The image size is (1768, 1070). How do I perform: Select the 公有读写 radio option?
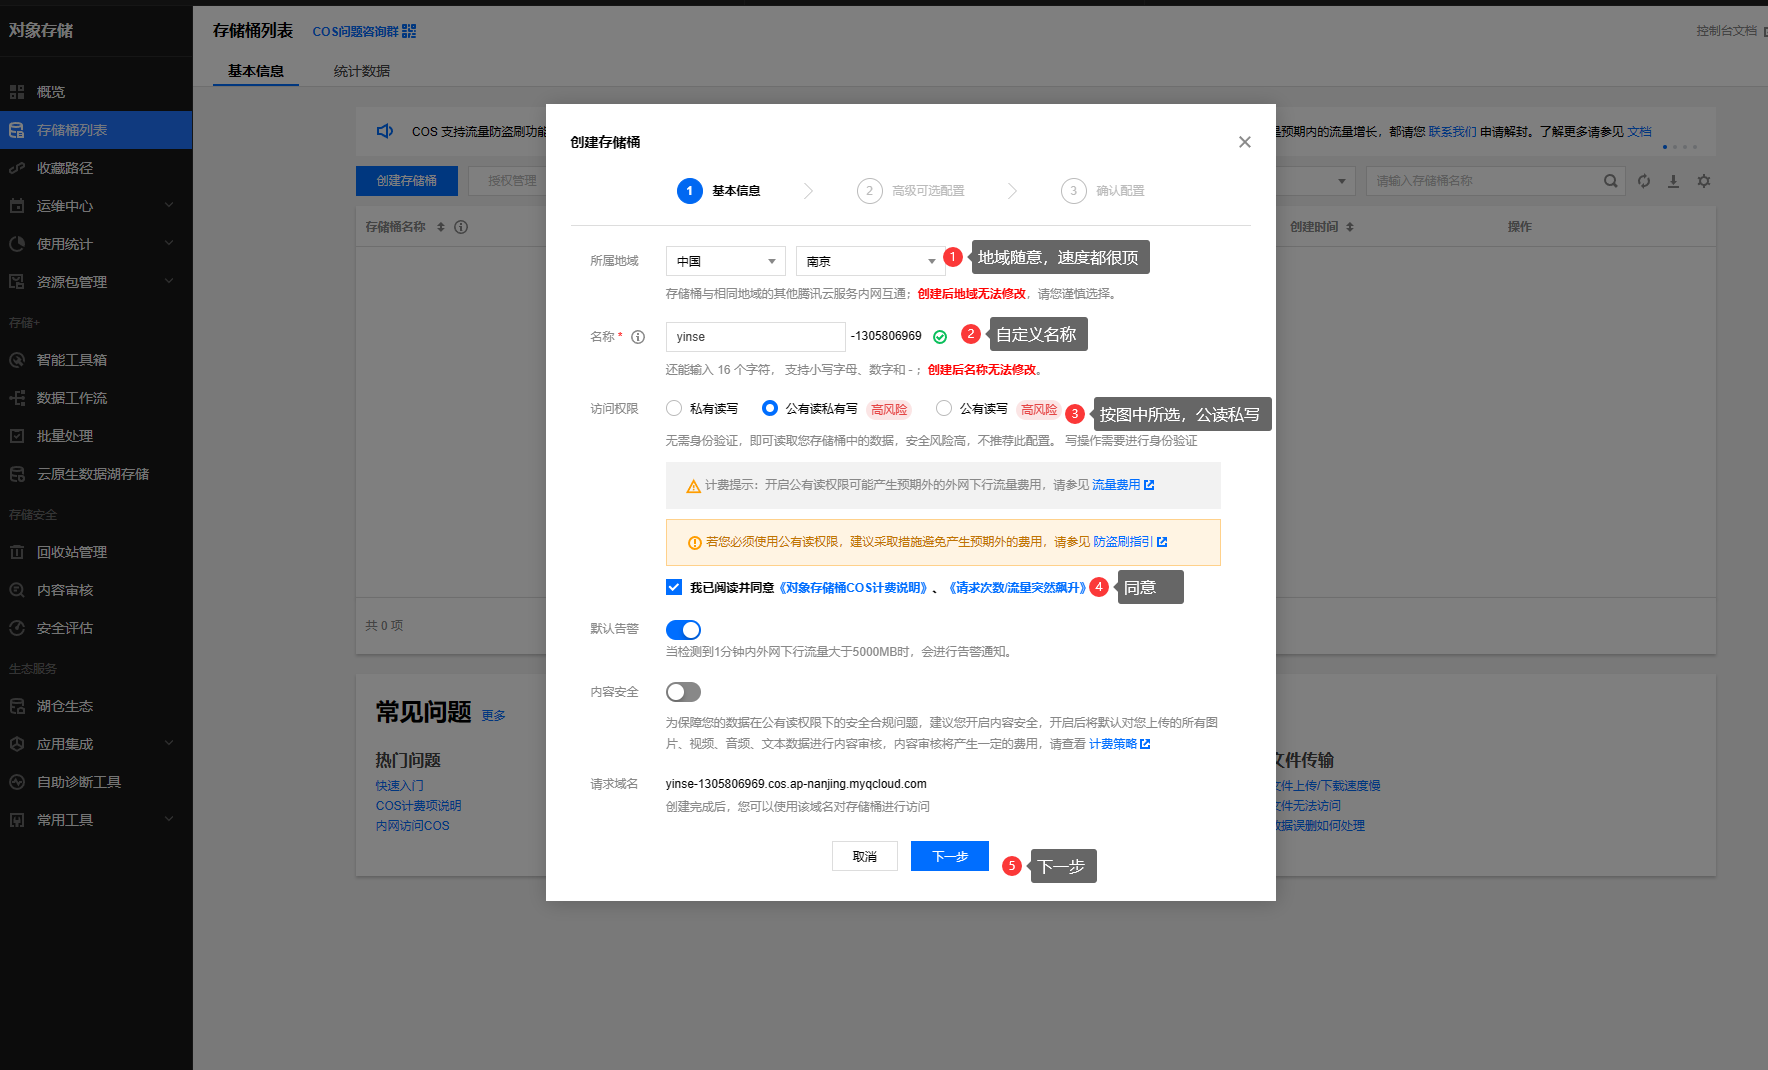944,408
